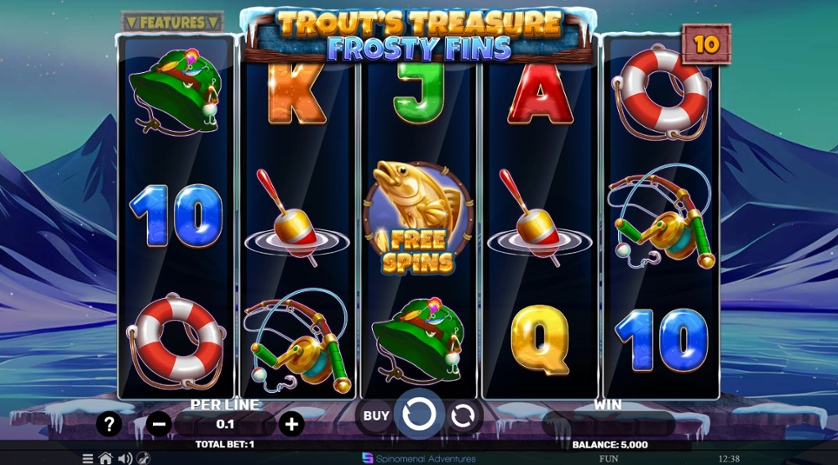Open the help question mark button
Screen dimensions: 838x465
click(x=109, y=424)
